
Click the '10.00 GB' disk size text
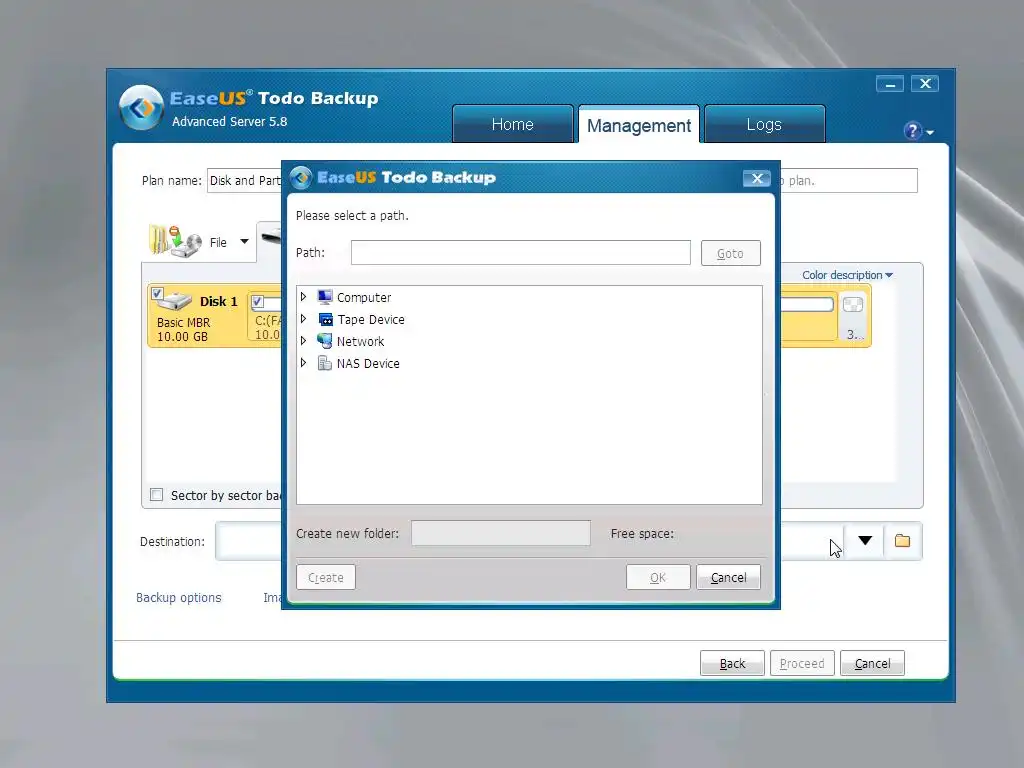click(182, 337)
